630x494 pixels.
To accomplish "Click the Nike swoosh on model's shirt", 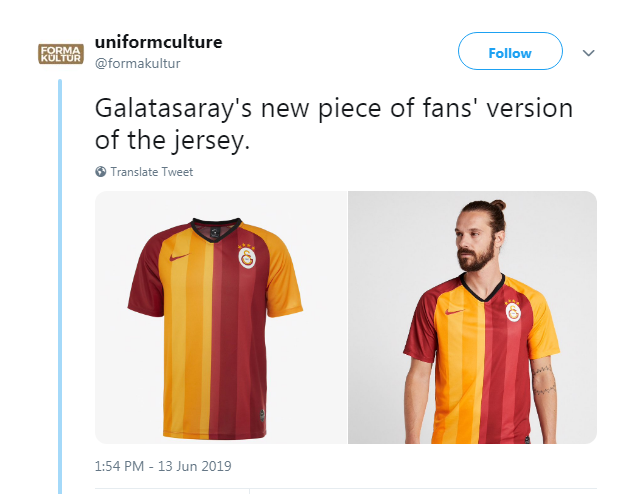I will click(x=454, y=311).
